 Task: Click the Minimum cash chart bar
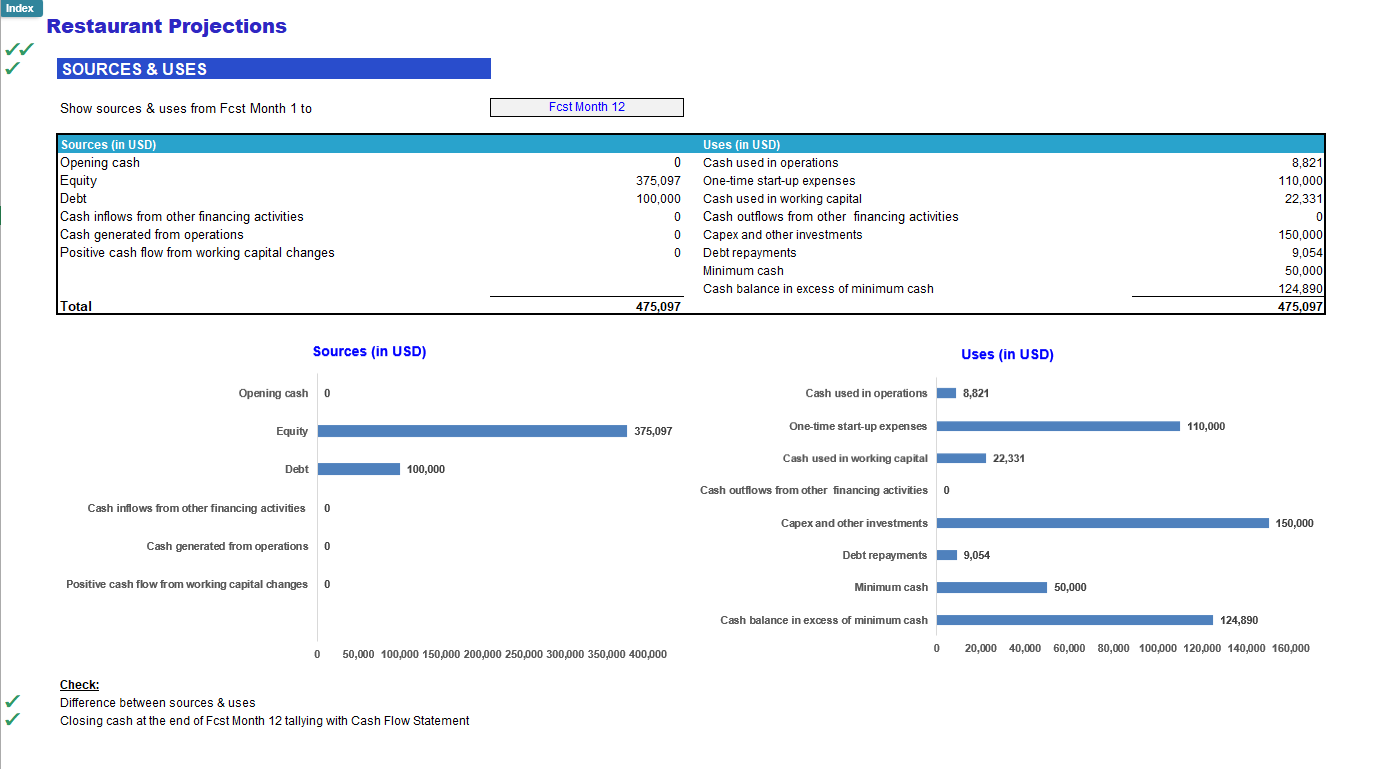pyautogui.click(x=992, y=587)
